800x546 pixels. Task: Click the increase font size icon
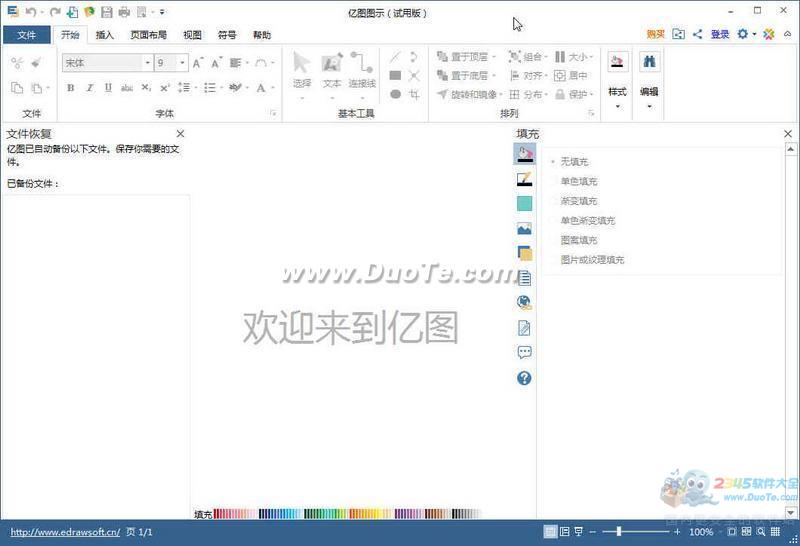(197, 63)
